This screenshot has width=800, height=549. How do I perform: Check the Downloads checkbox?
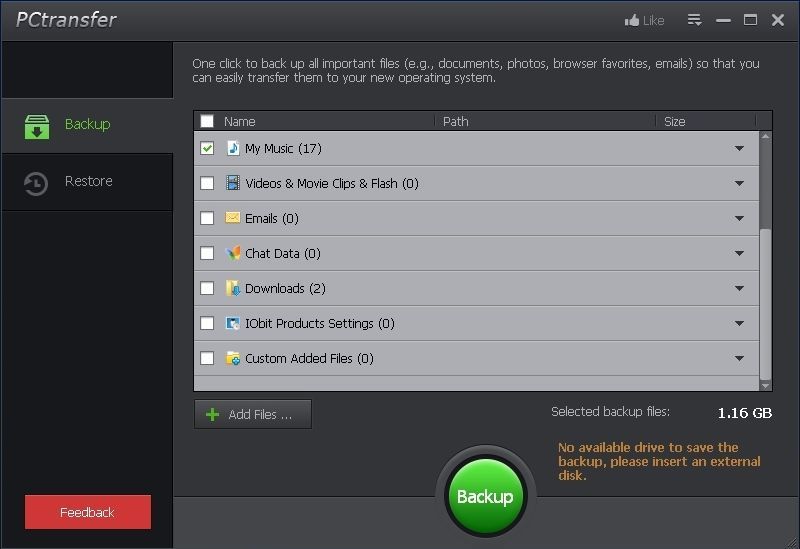(x=207, y=288)
